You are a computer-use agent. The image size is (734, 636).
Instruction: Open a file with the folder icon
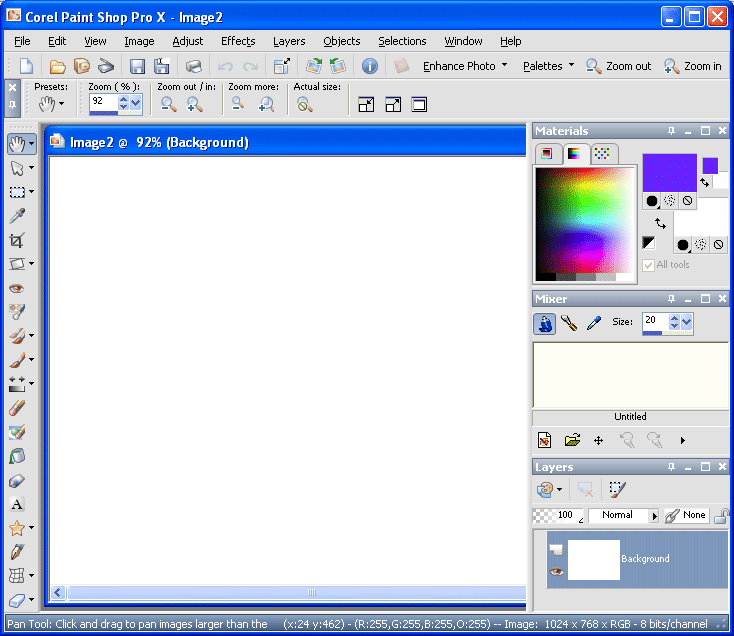(x=57, y=66)
